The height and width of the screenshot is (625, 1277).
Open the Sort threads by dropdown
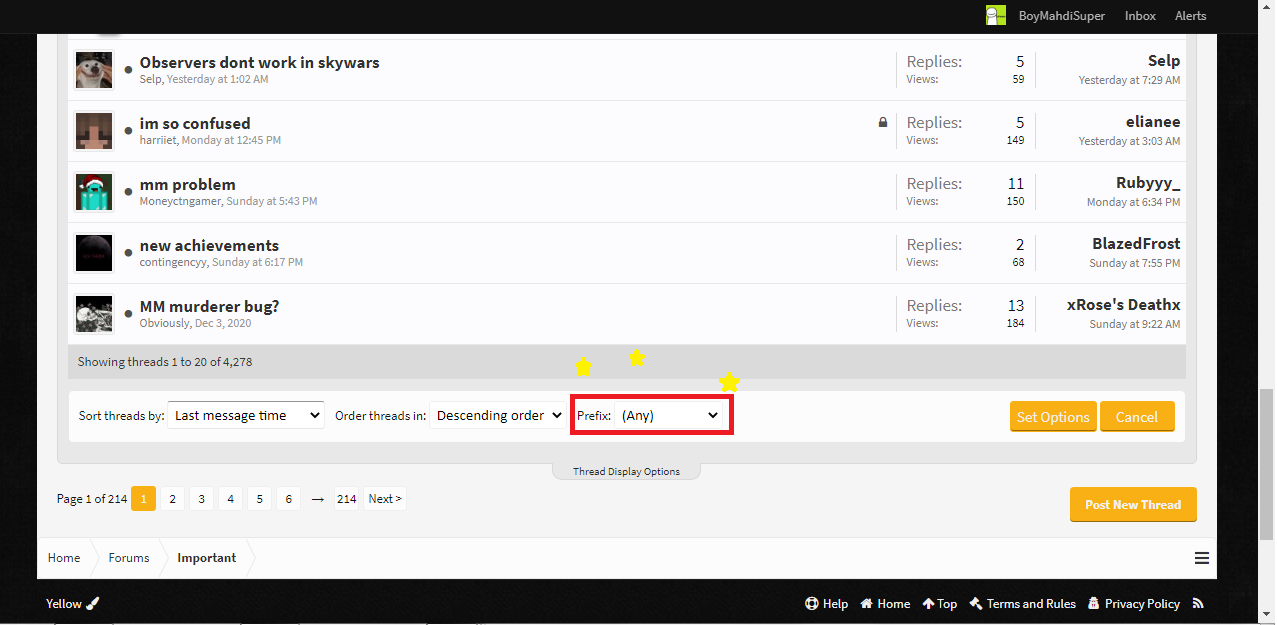(x=246, y=415)
